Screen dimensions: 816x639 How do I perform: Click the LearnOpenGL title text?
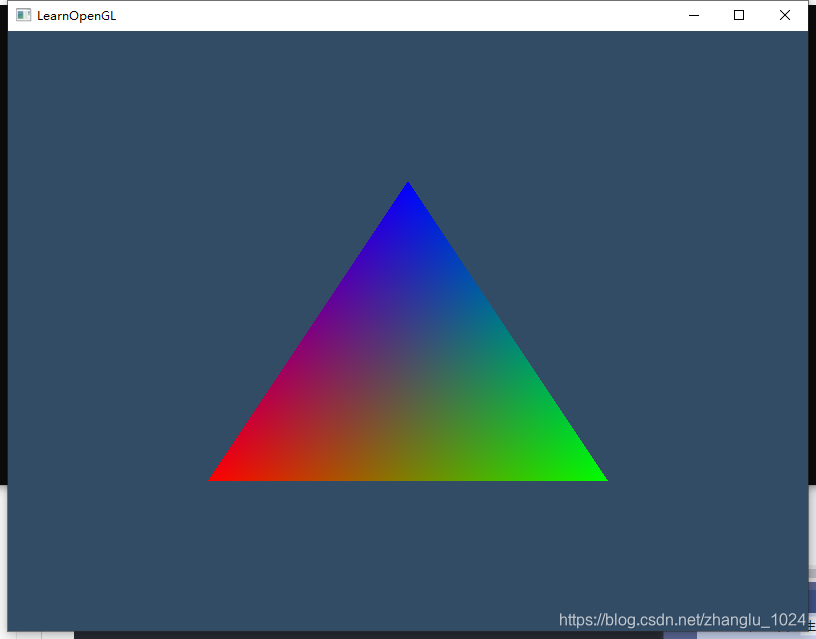coord(76,16)
